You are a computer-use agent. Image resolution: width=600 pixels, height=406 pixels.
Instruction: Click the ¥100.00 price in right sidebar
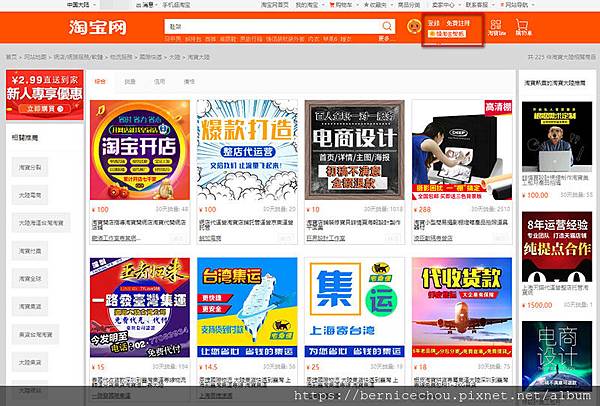coord(535,195)
